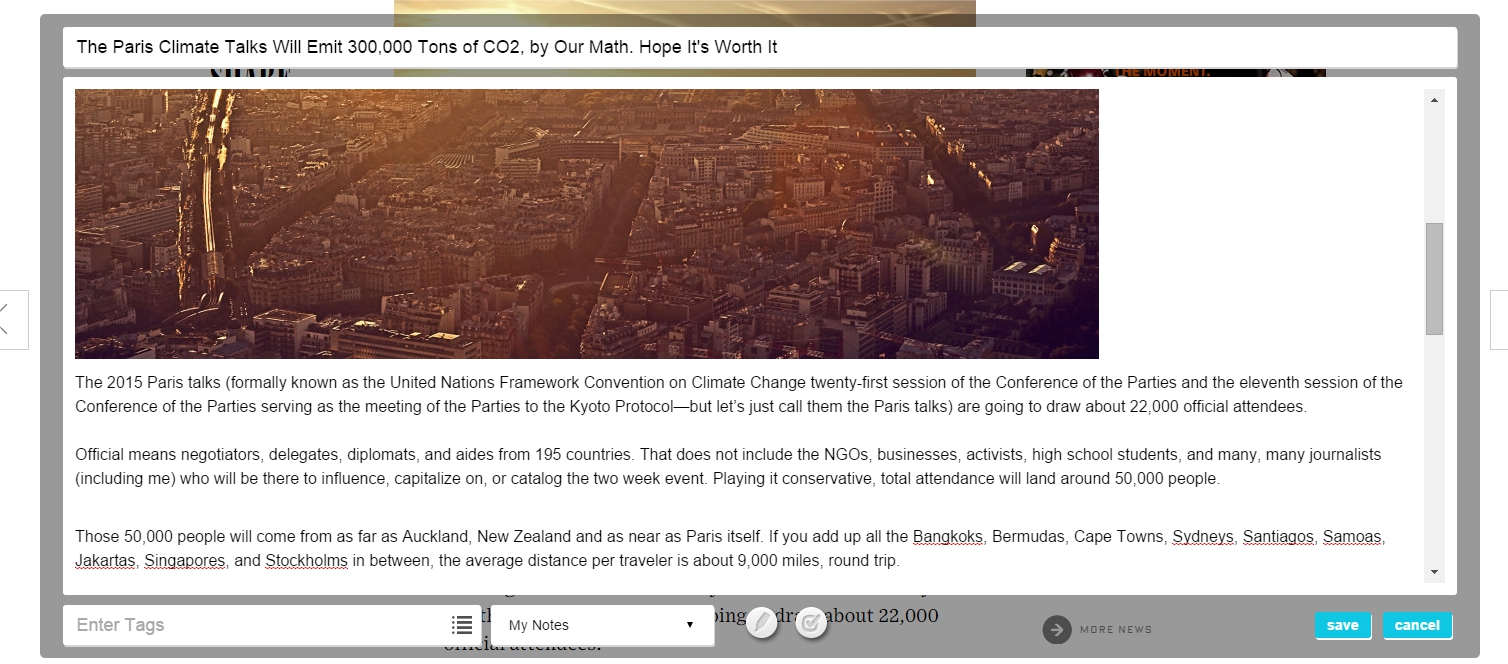Image resolution: width=1508 pixels, height=664 pixels.
Task: Open the tag list icon
Action: point(462,625)
